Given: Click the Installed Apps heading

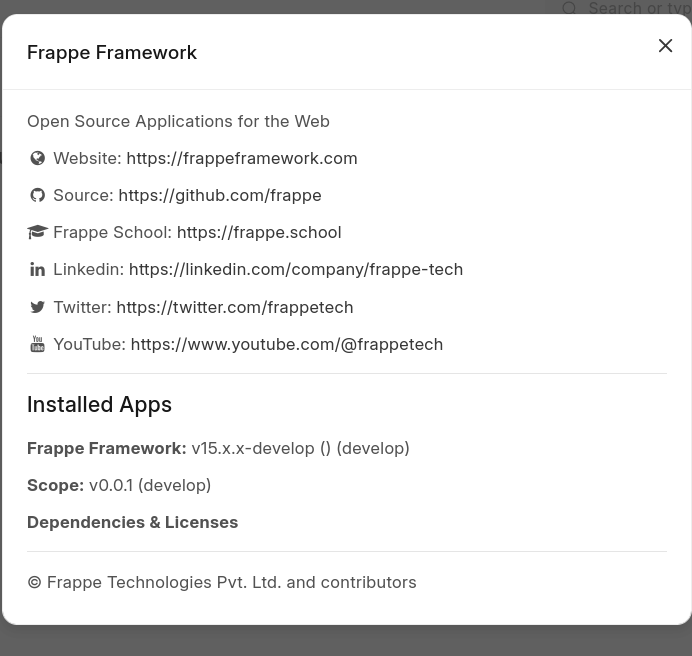Looking at the screenshot, I should (99, 405).
